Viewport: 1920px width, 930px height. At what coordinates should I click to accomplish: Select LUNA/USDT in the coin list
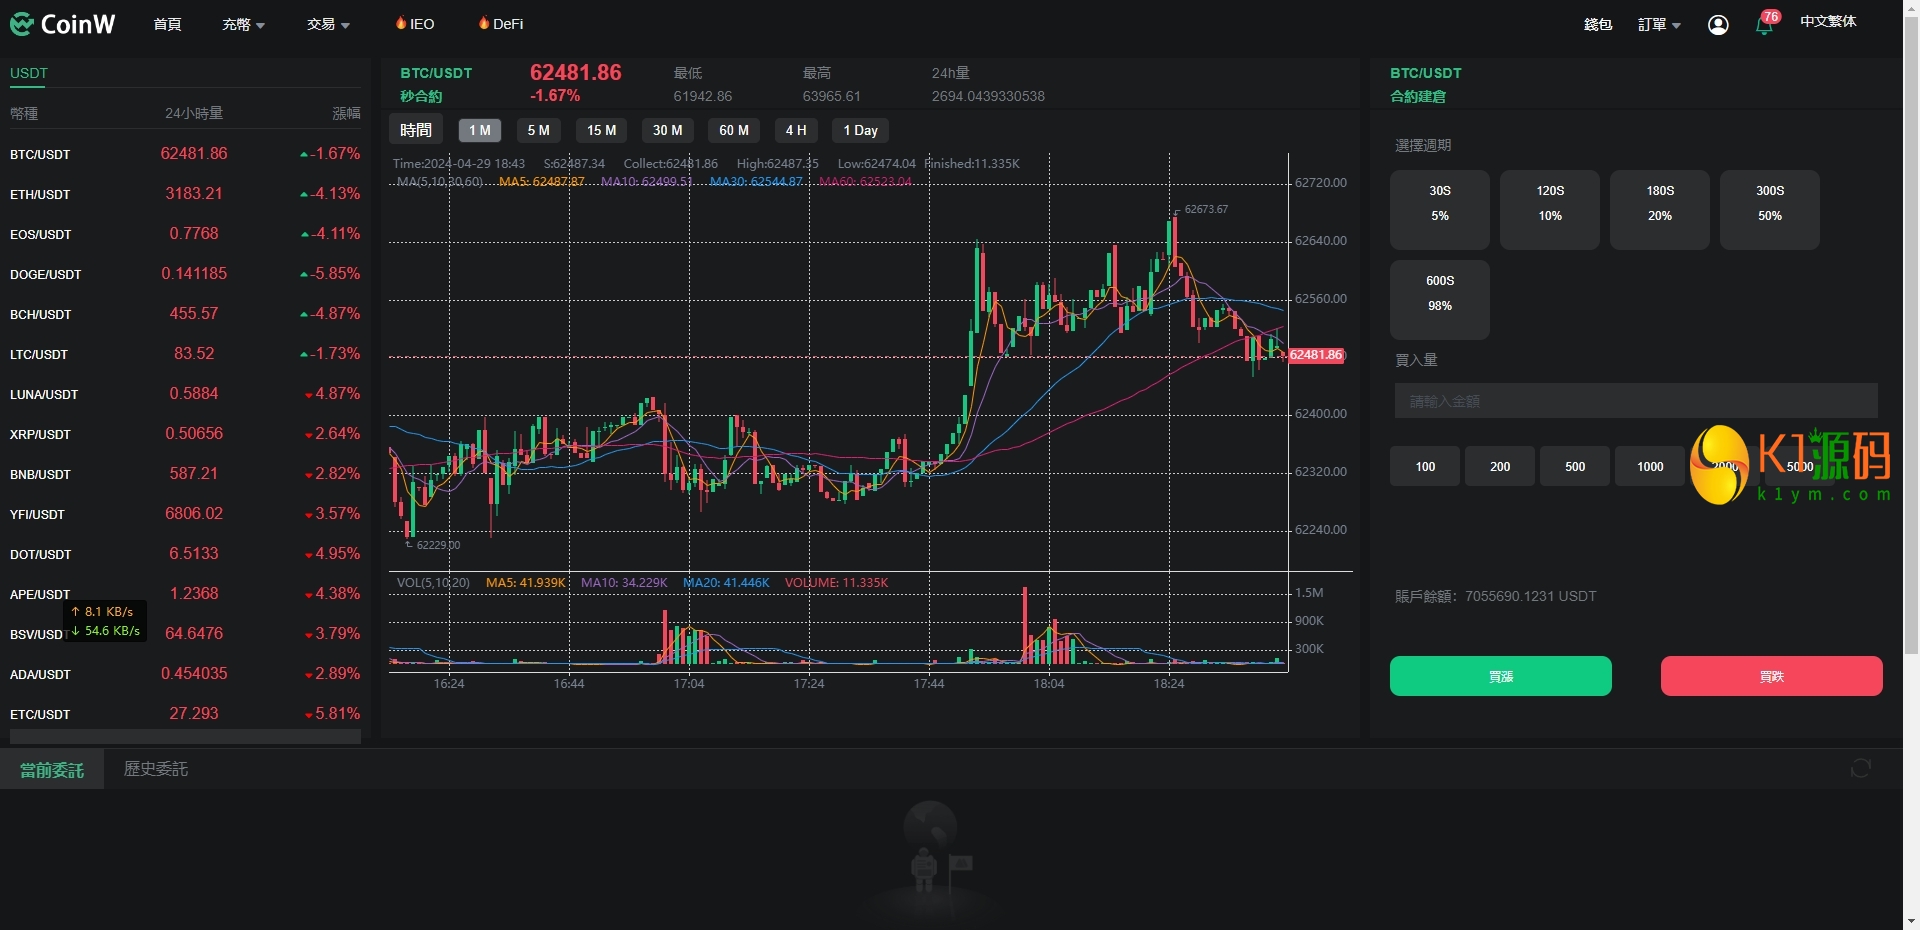coord(185,394)
